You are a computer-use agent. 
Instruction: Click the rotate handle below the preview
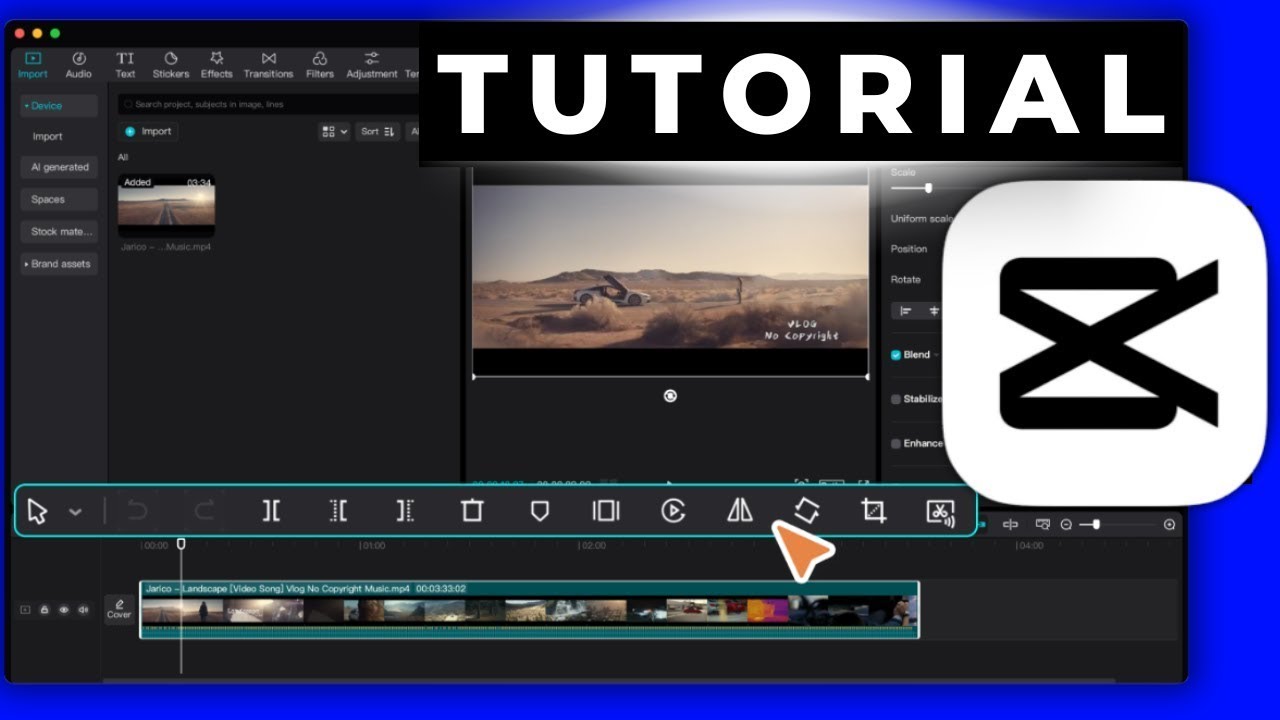(x=670, y=396)
